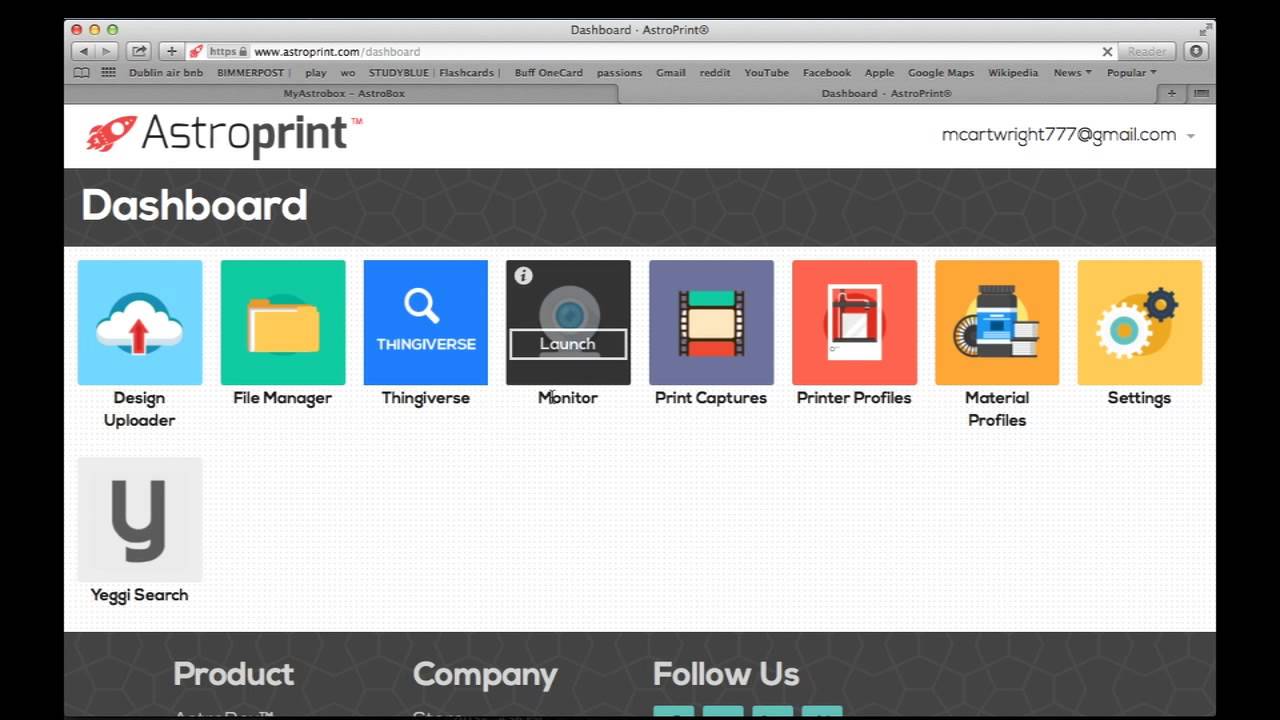The image size is (1280, 720).
Task: Show all tabs button
Action: [x=1201, y=93]
